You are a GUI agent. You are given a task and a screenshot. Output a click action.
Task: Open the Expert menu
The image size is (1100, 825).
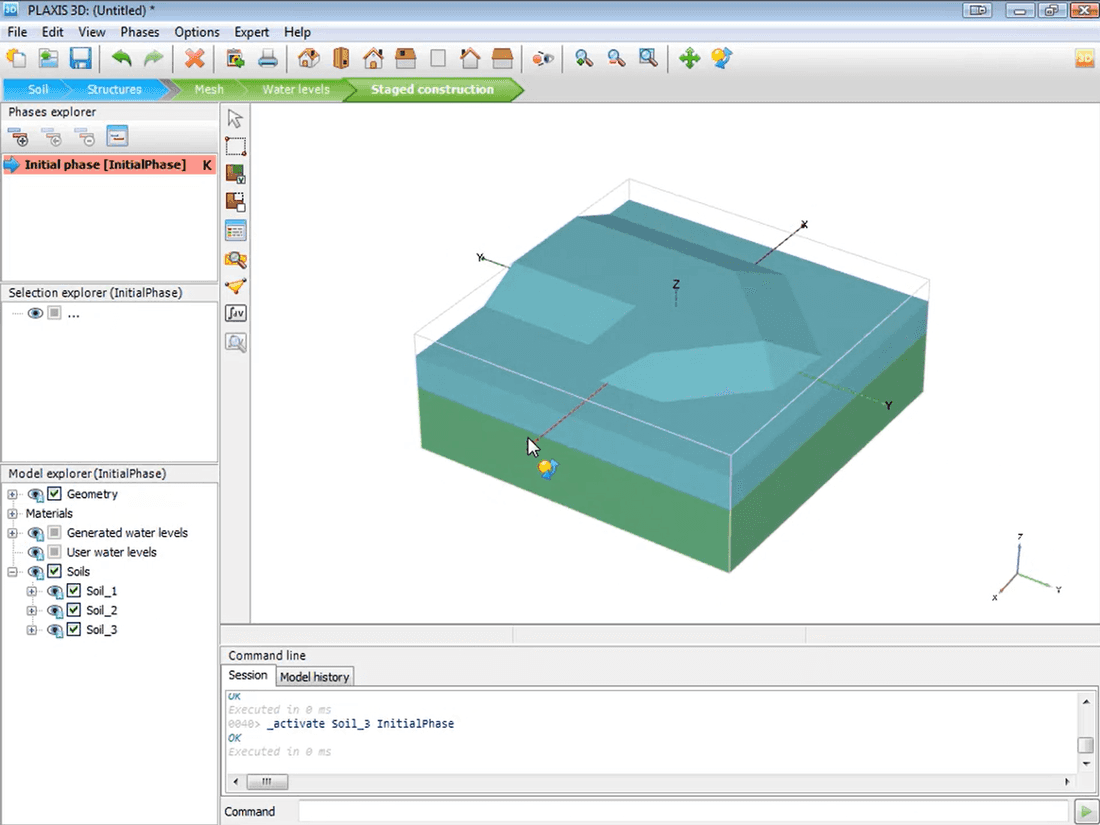(x=251, y=32)
